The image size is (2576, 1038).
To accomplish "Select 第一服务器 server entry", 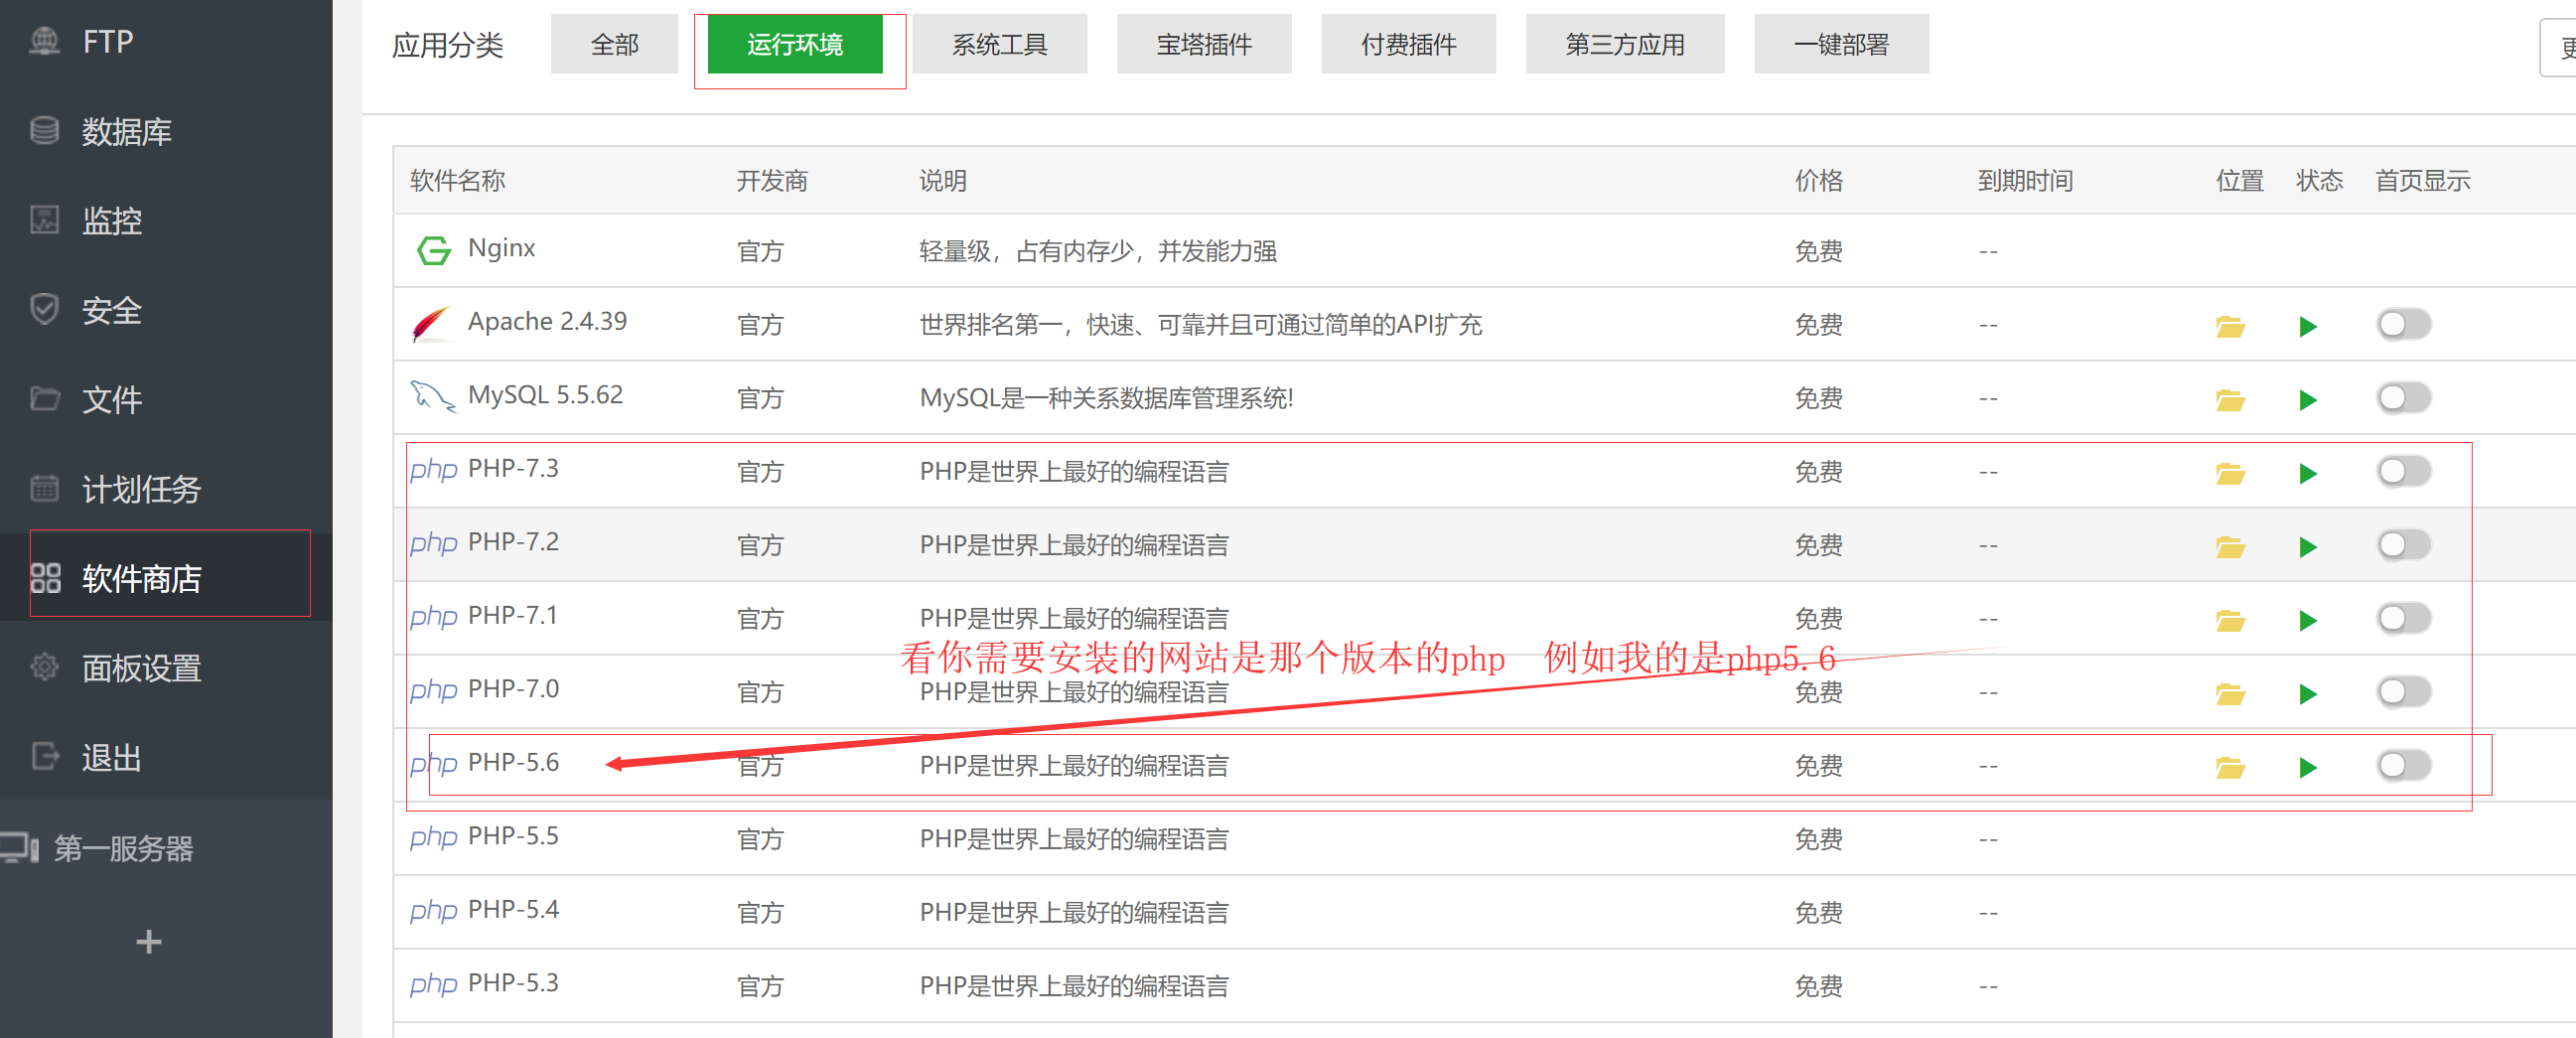I will coord(123,848).
